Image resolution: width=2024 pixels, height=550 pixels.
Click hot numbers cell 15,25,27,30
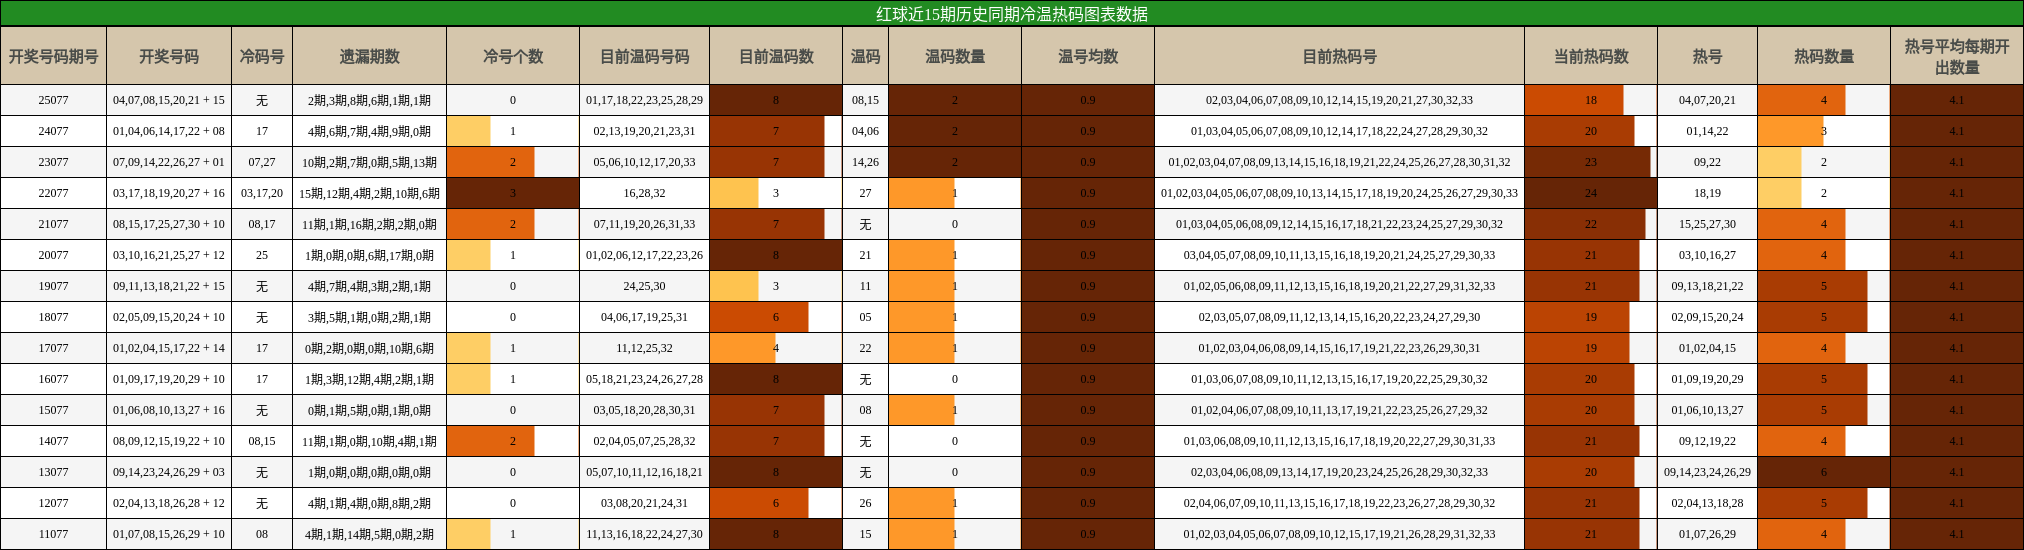tap(1707, 224)
